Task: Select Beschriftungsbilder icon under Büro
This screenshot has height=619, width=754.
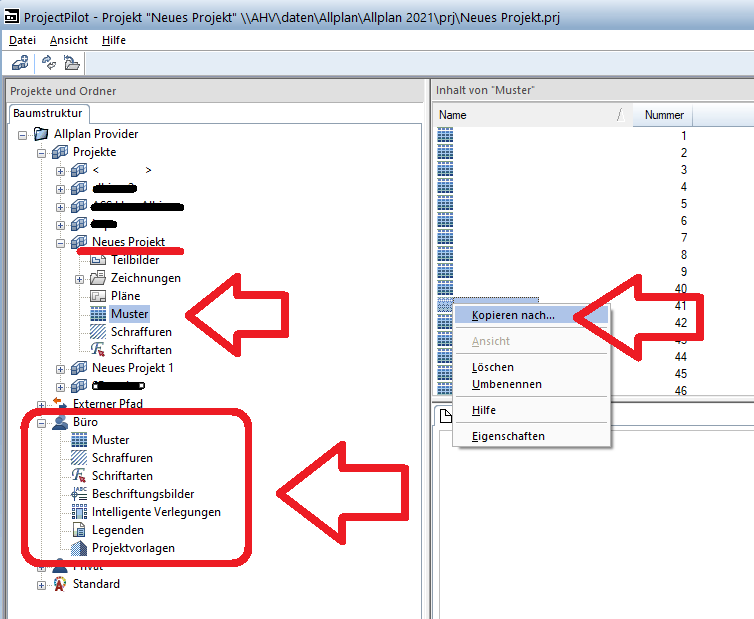Action: coord(79,494)
